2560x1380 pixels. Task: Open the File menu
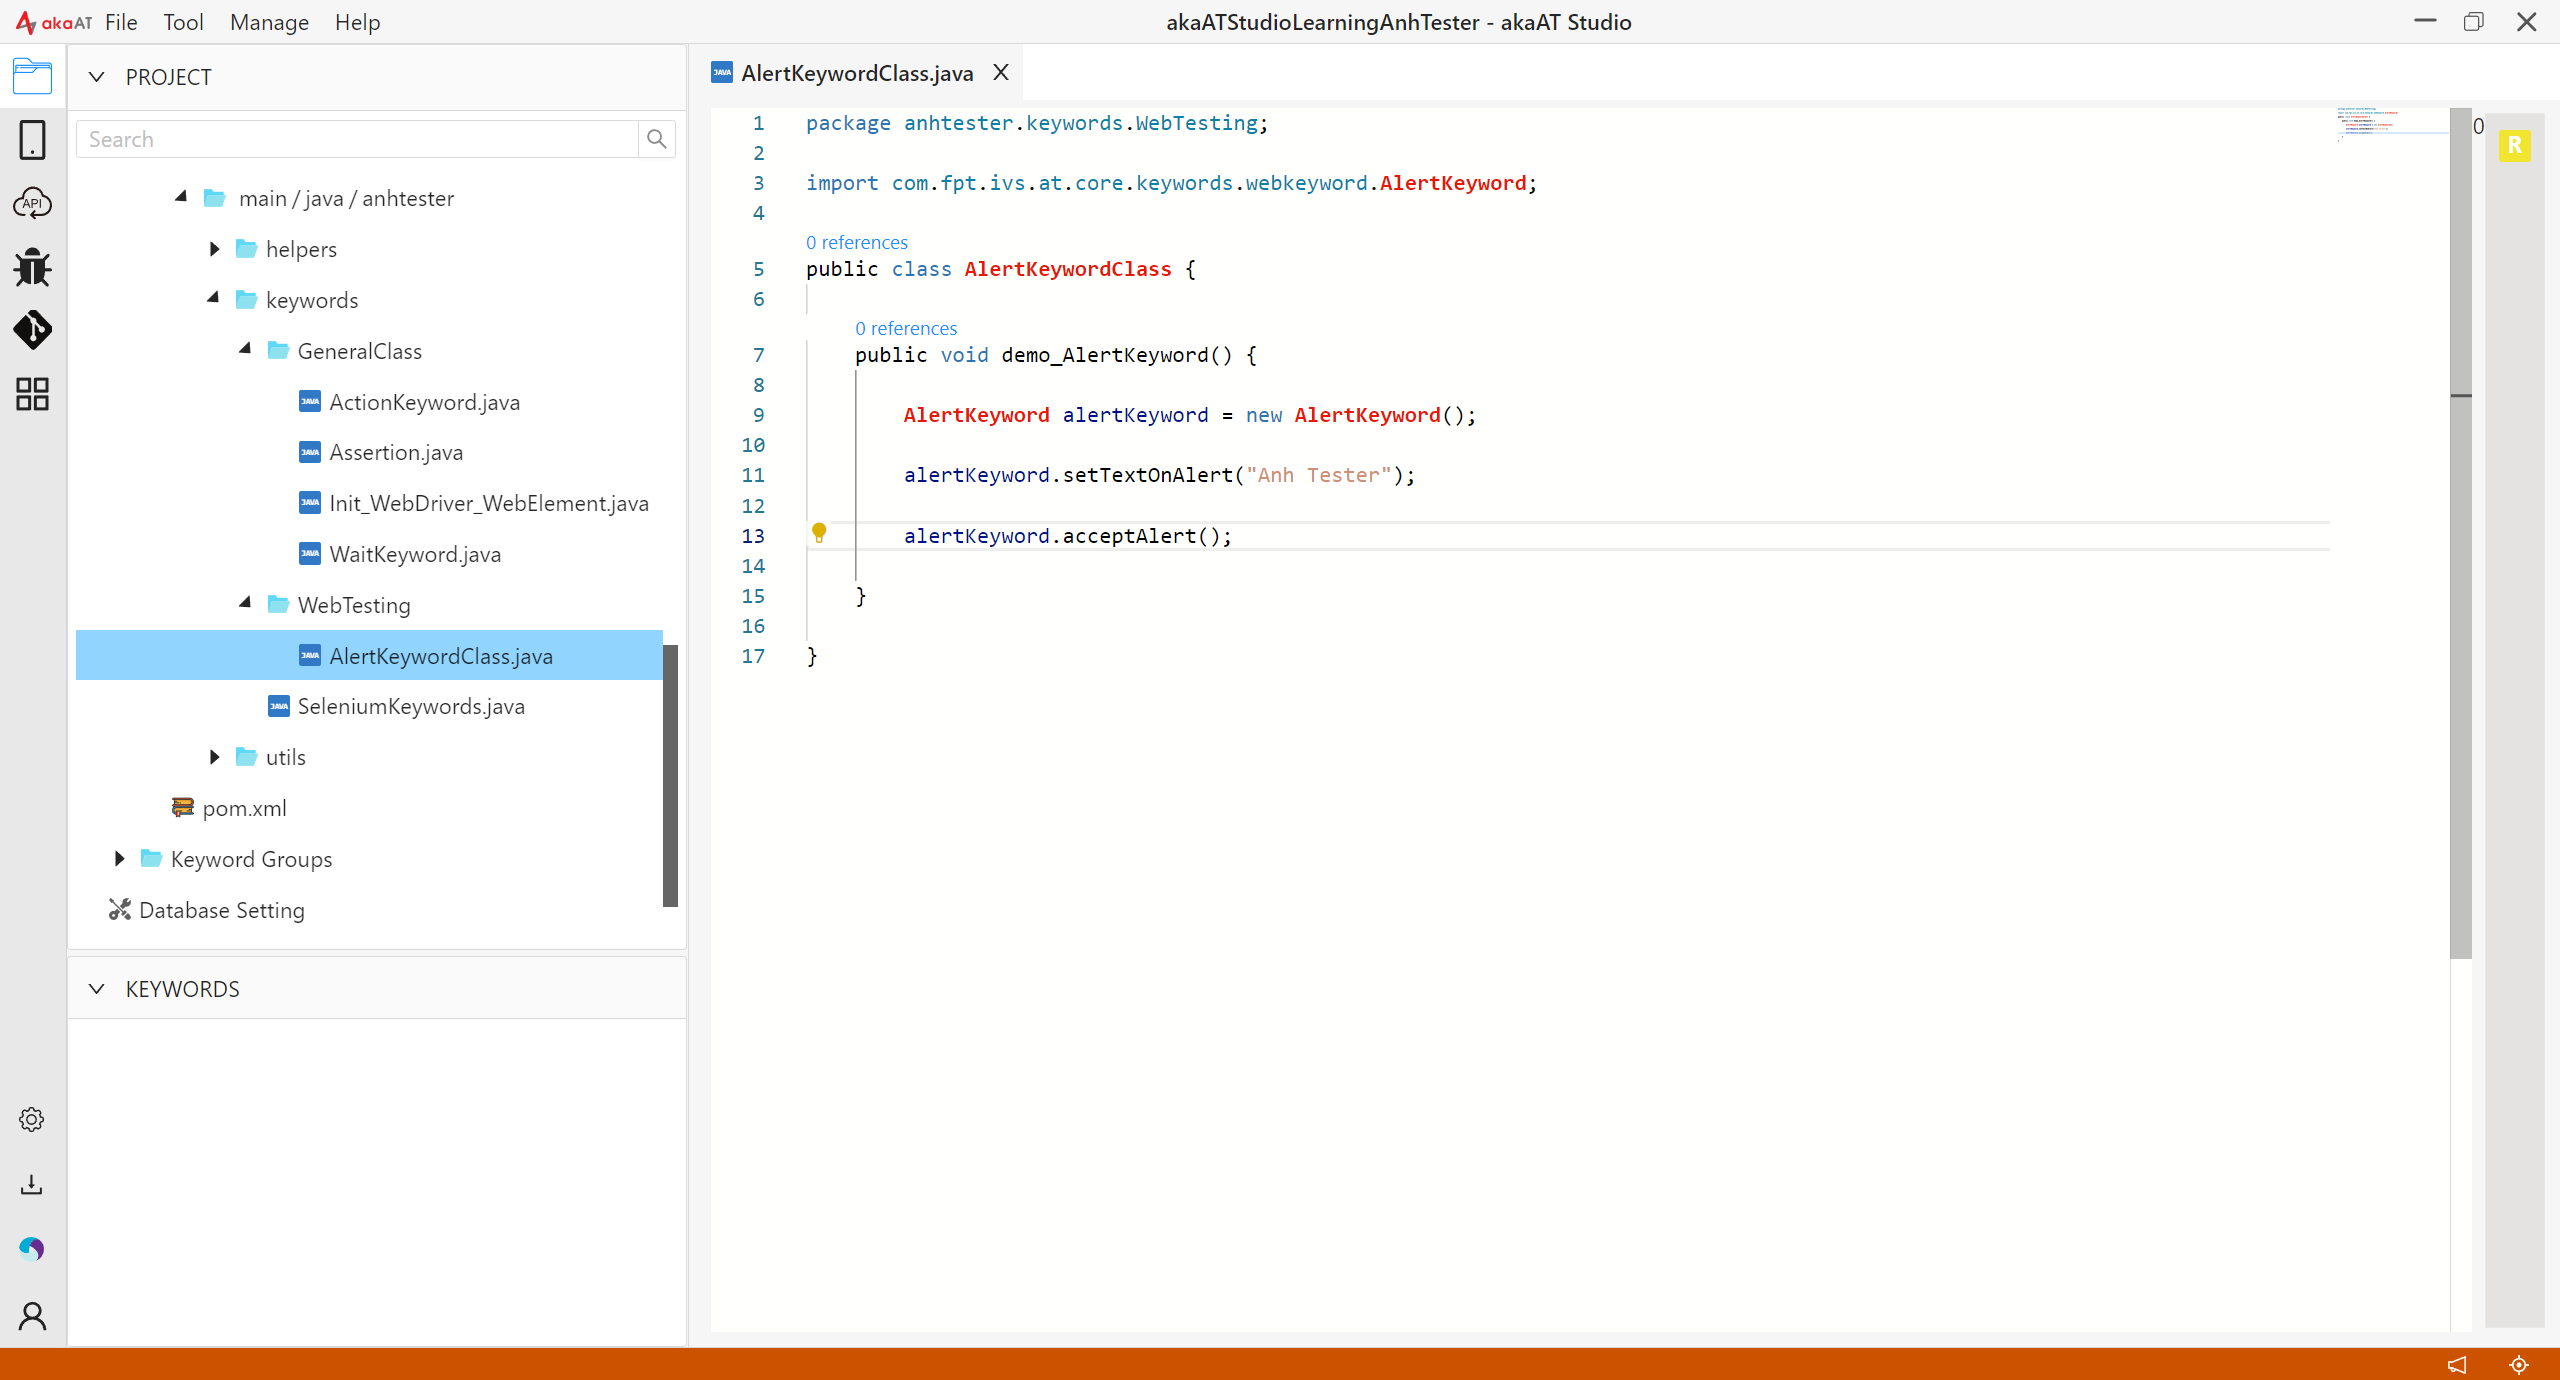pyautogui.click(x=121, y=22)
